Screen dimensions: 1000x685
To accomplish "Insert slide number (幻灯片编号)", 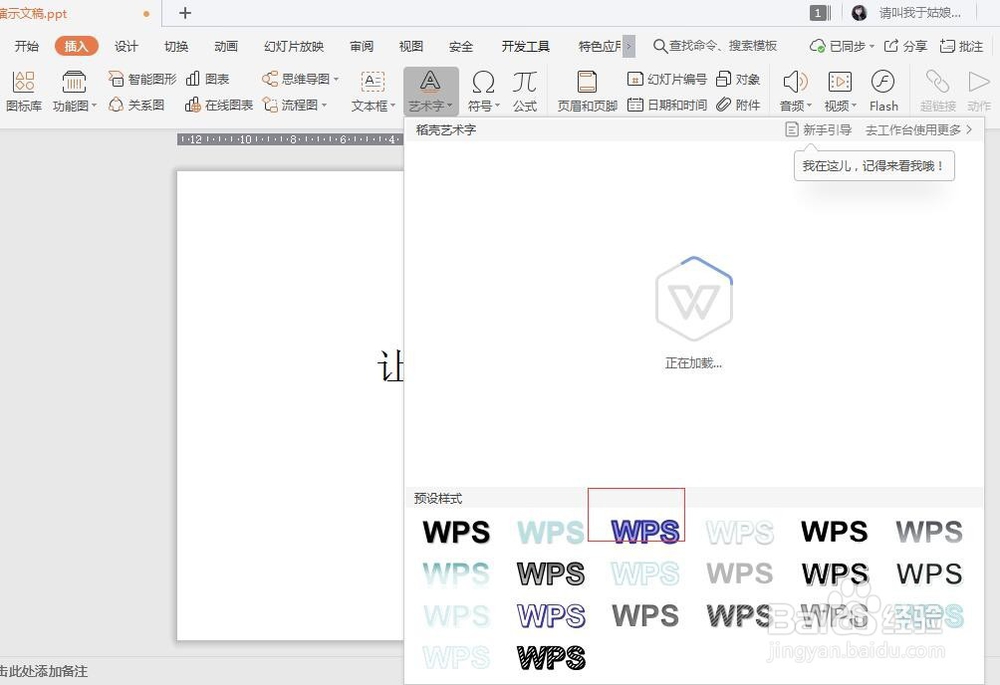I will (666, 79).
